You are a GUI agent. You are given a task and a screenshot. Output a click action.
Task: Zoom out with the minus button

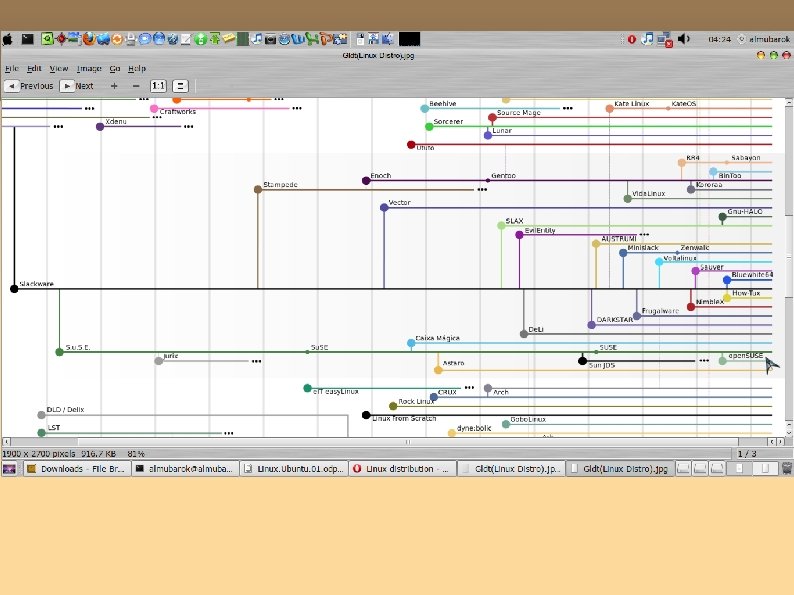136,86
